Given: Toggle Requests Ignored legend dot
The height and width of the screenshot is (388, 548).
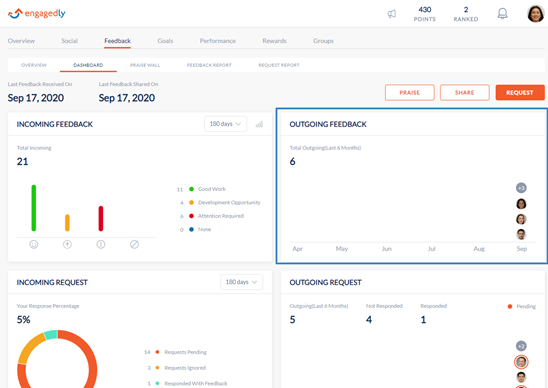Looking at the screenshot, I should (x=157, y=368).
